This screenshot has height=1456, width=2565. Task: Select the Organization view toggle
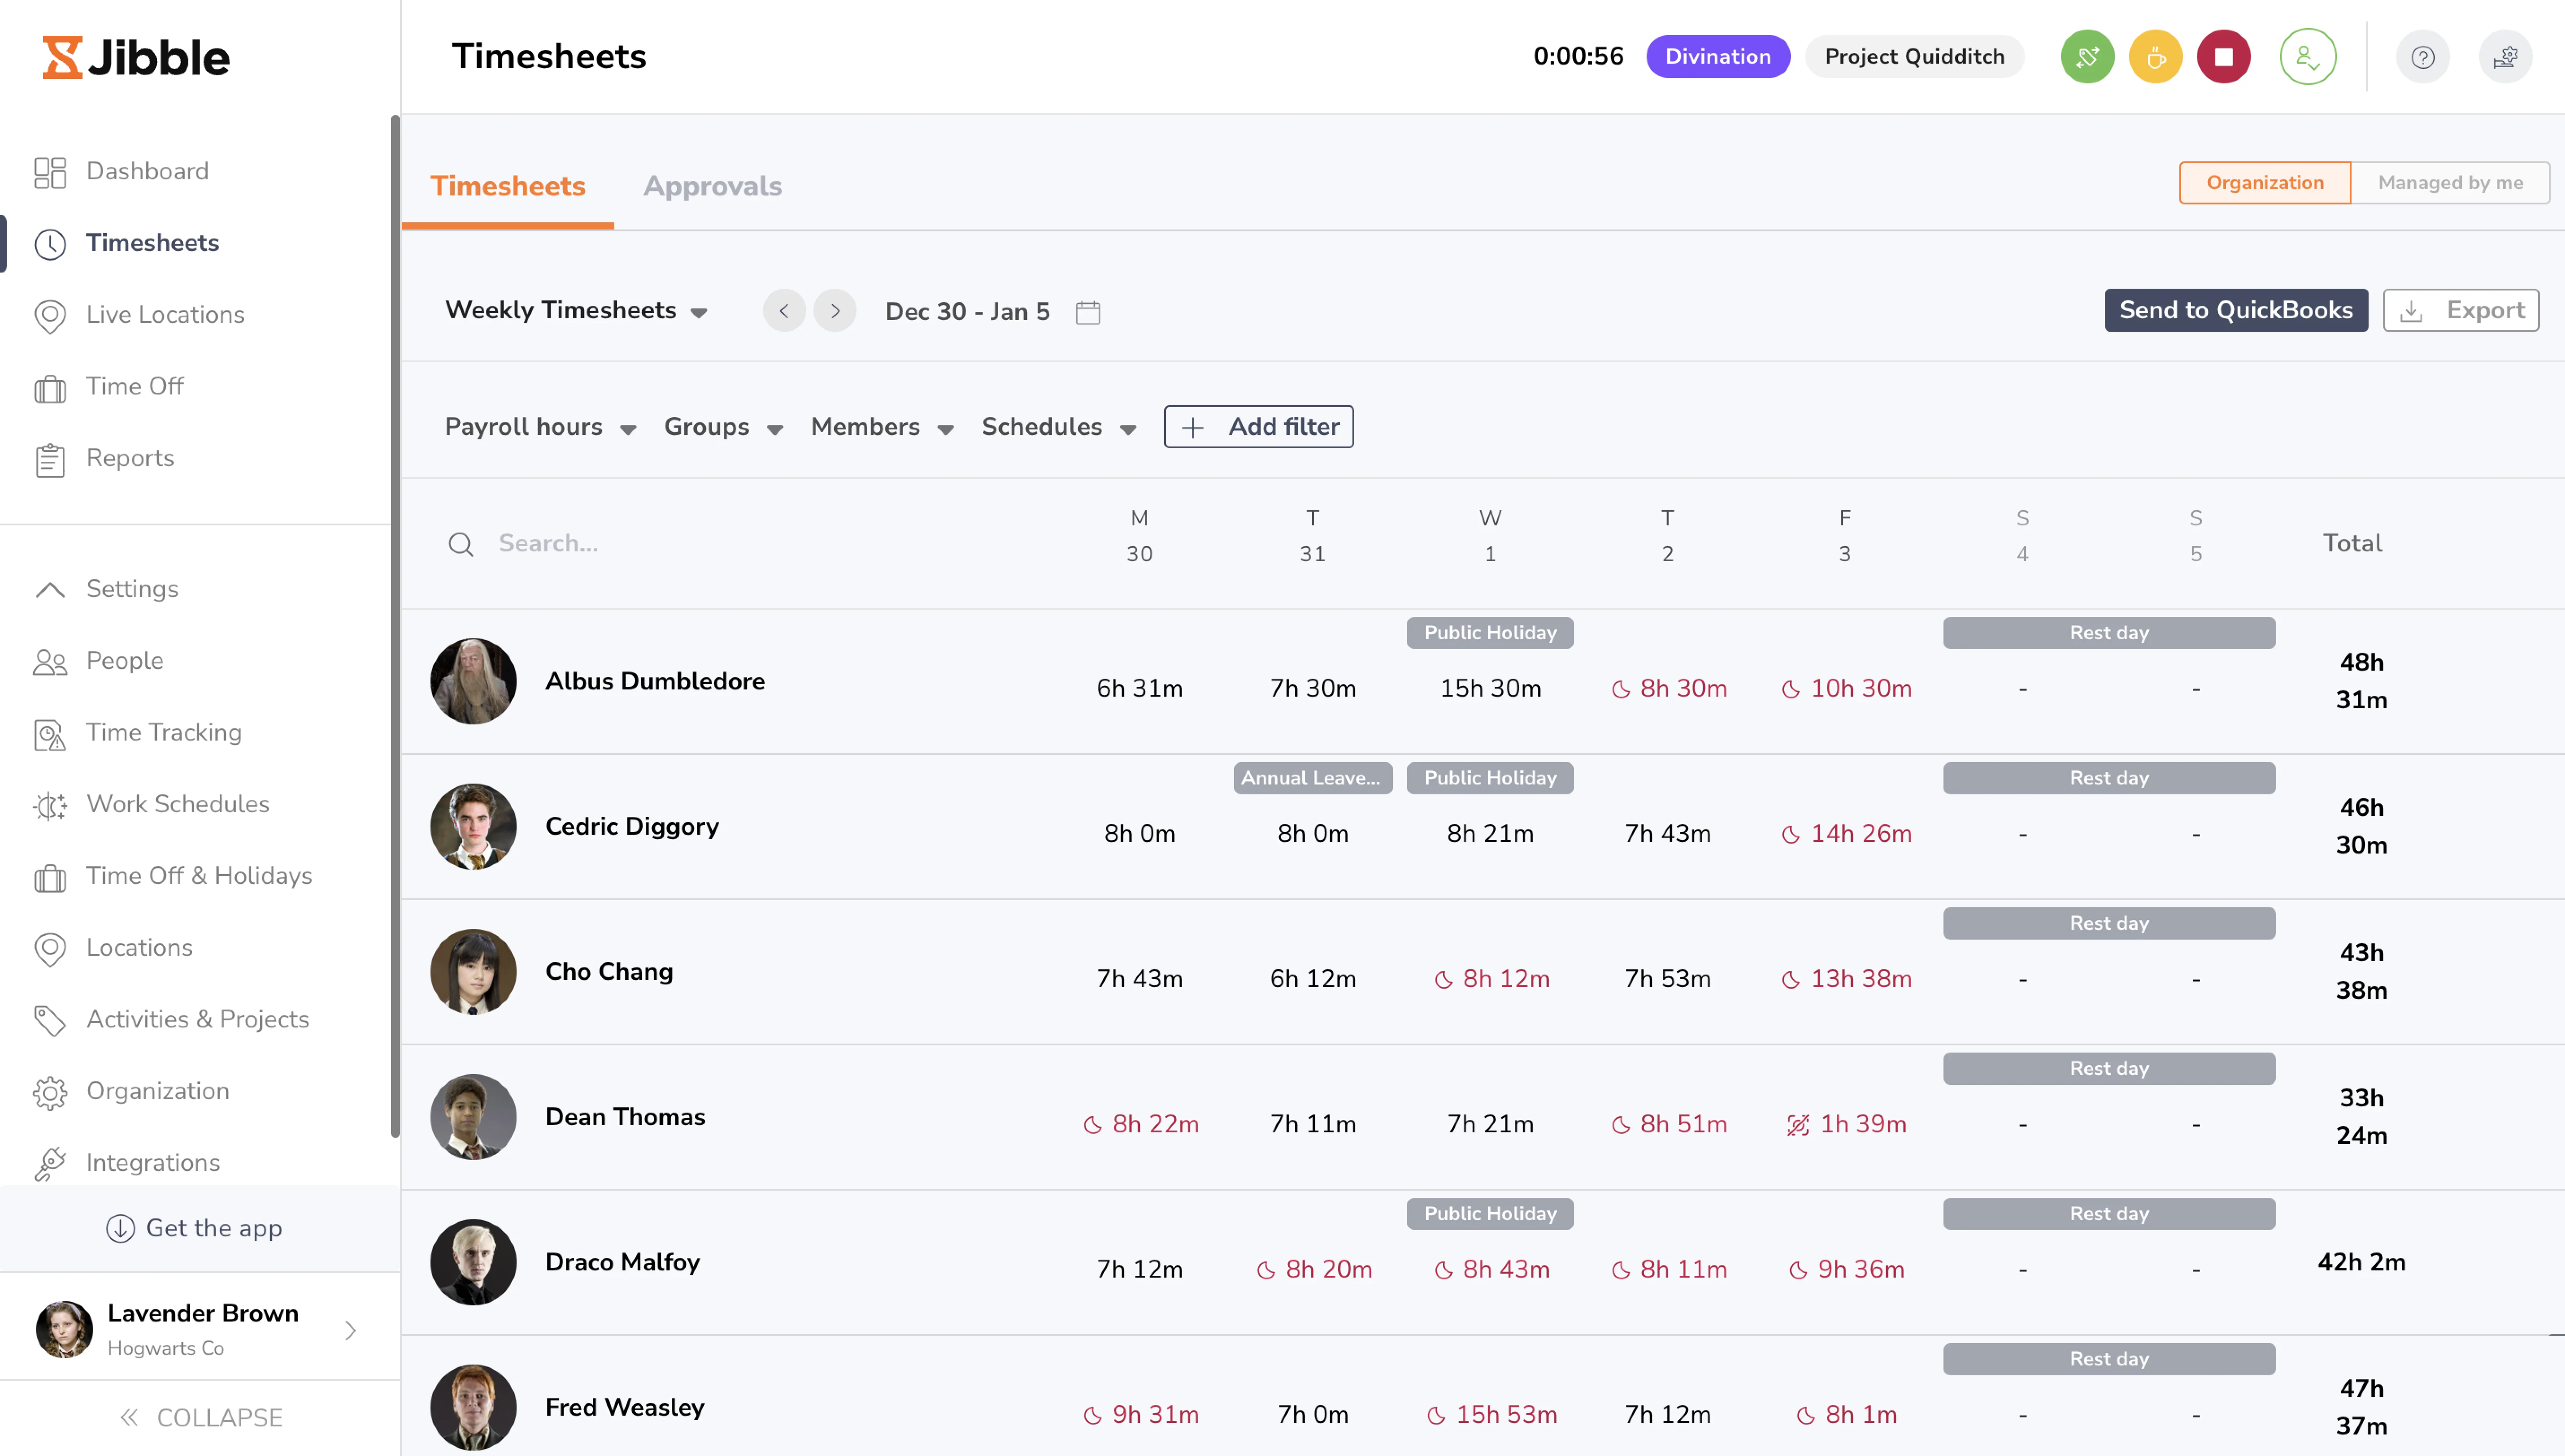2265,183
